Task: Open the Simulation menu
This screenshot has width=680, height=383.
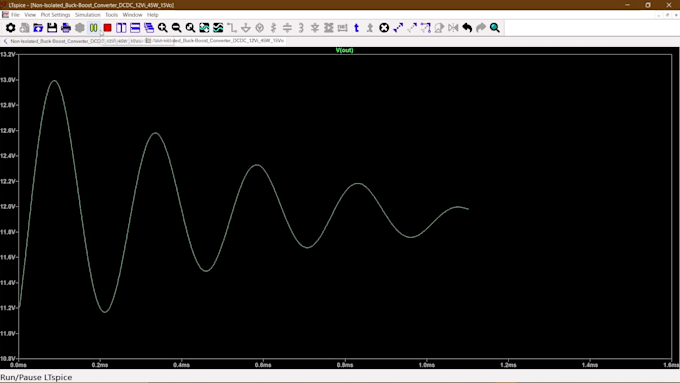Action: pos(88,15)
